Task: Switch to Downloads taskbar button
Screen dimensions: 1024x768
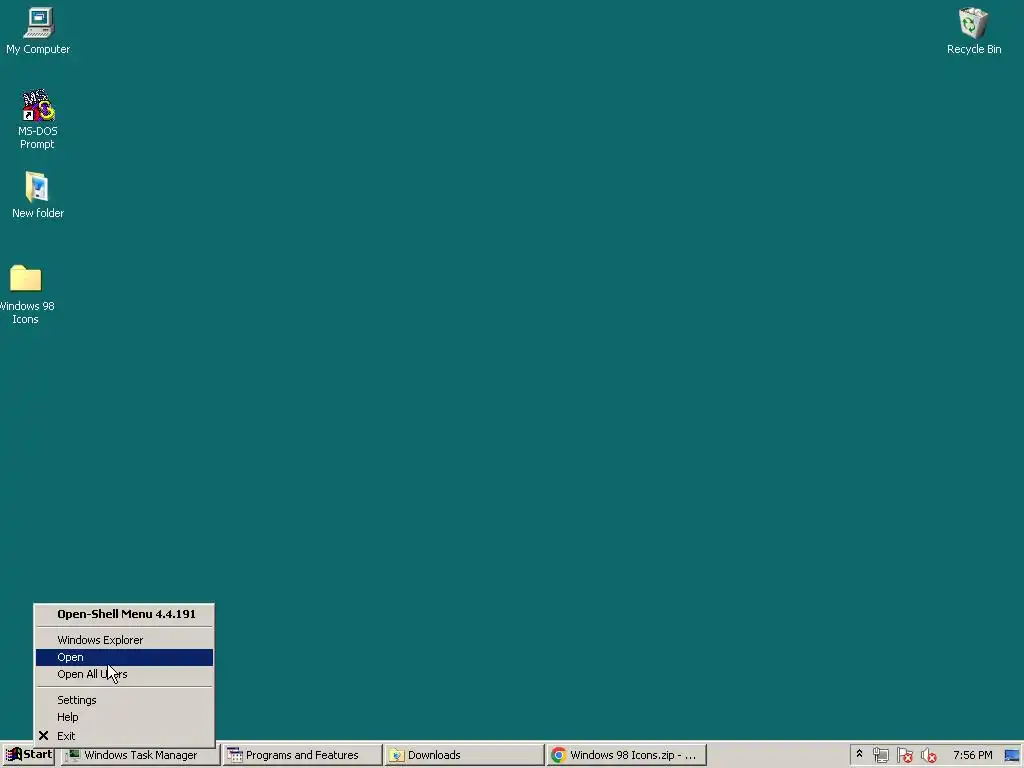Action: tap(464, 756)
